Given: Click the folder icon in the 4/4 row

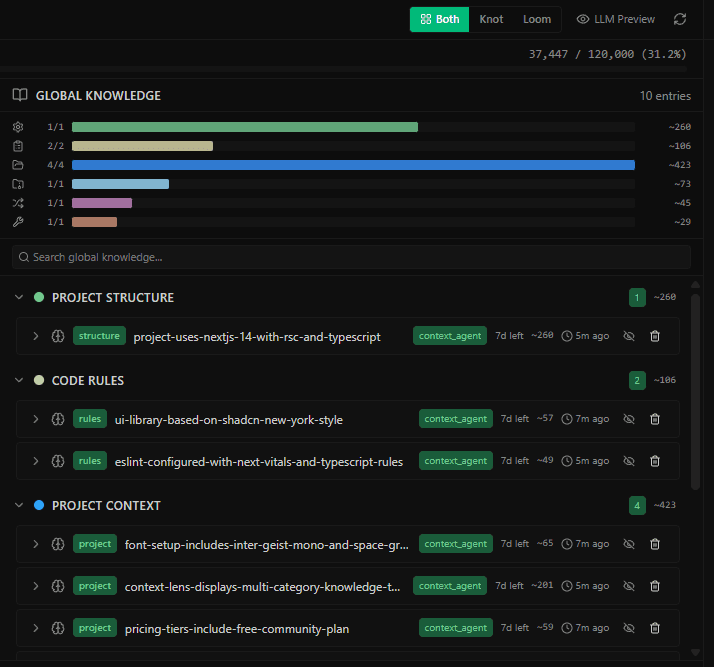Looking at the screenshot, I should tap(18, 165).
